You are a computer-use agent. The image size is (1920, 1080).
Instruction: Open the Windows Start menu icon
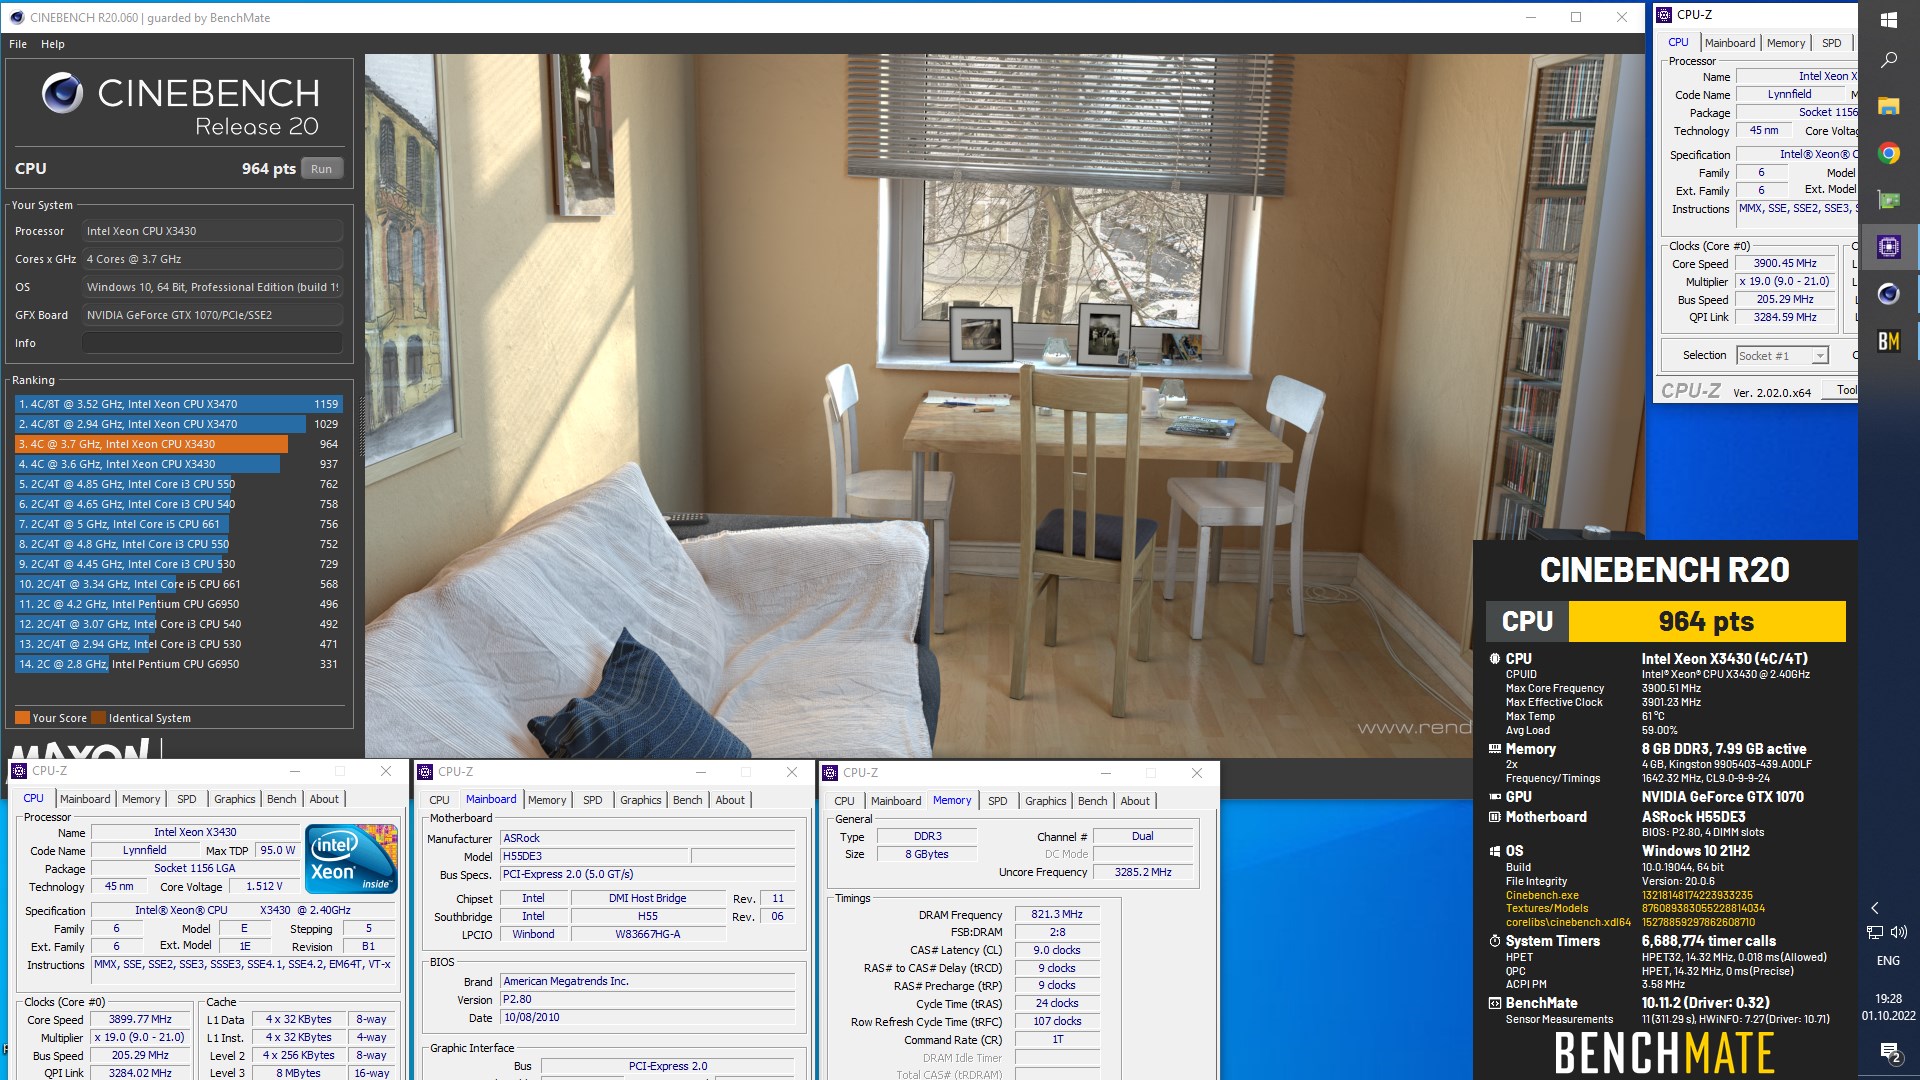[x=1888, y=19]
